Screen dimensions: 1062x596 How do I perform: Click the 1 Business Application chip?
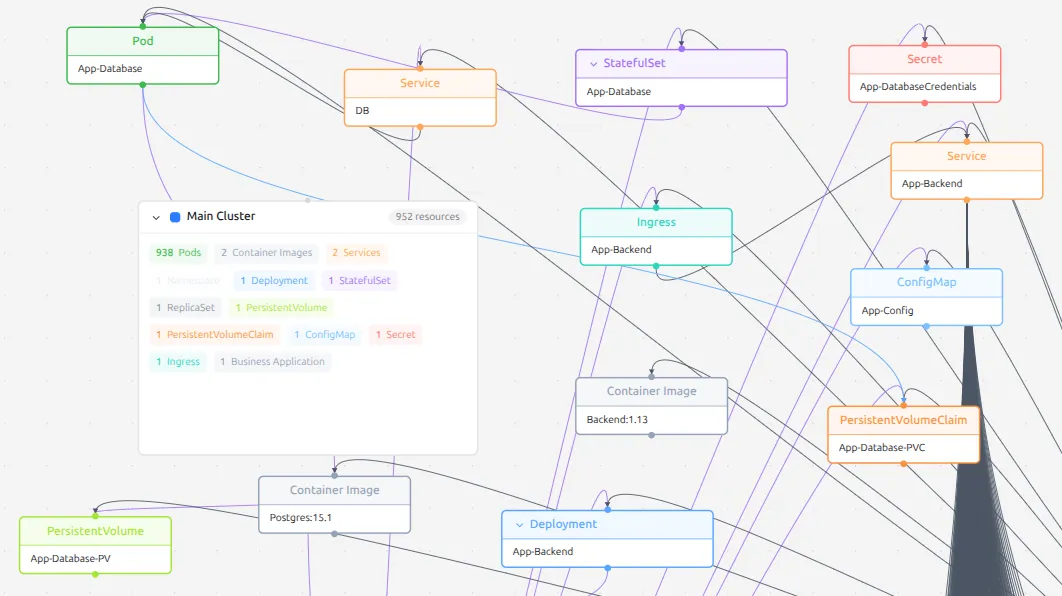tap(274, 361)
